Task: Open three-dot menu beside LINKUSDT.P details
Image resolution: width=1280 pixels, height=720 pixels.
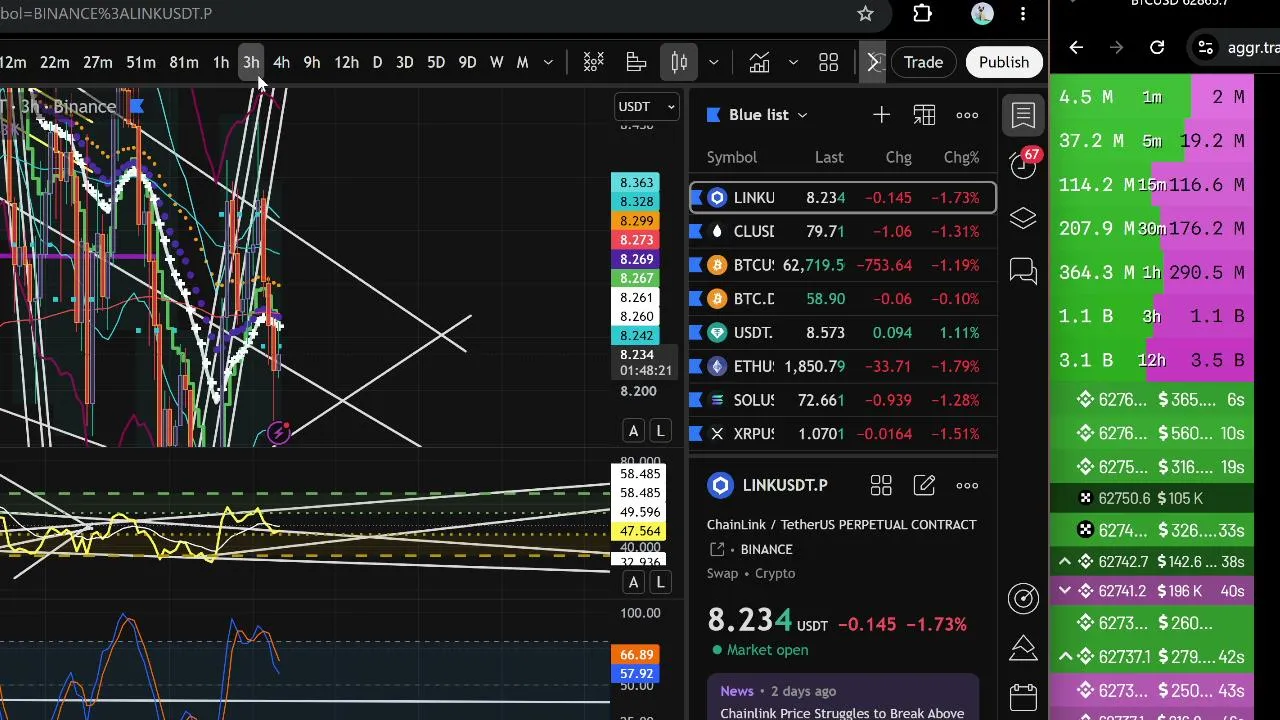Action: [x=967, y=485]
